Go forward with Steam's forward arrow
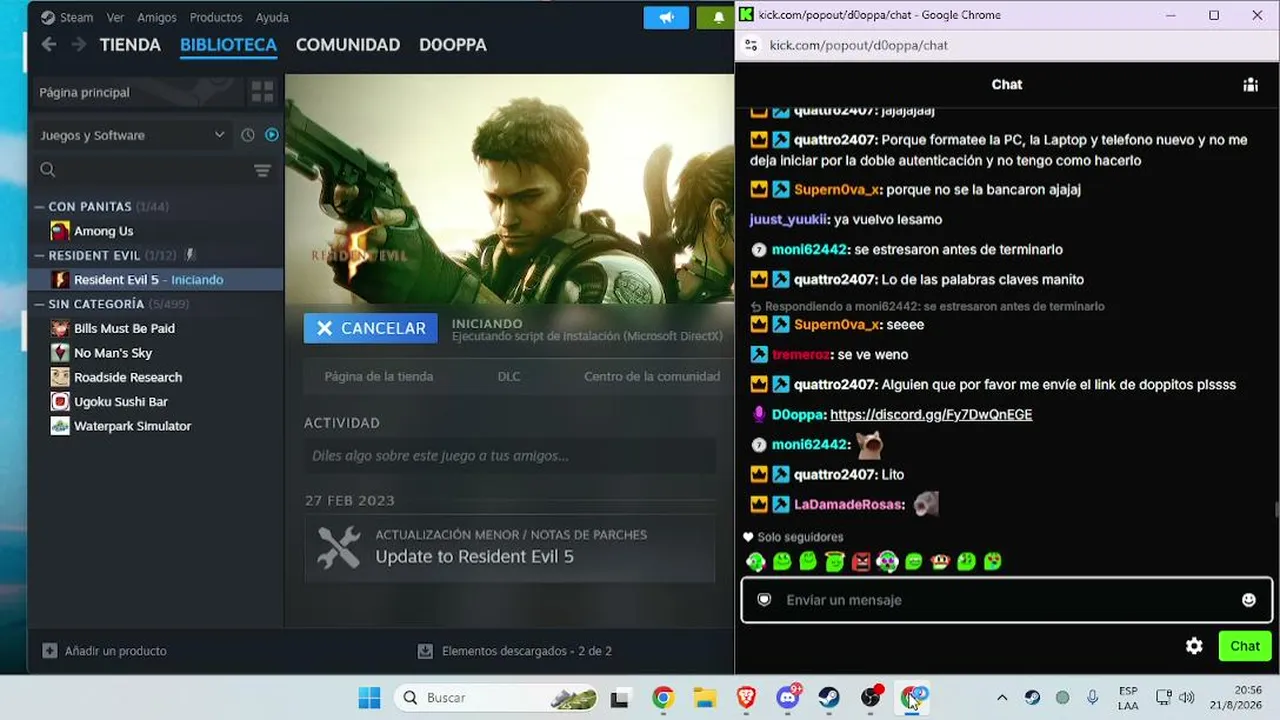The width and height of the screenshot is (1280, 720). coord(78,45)
